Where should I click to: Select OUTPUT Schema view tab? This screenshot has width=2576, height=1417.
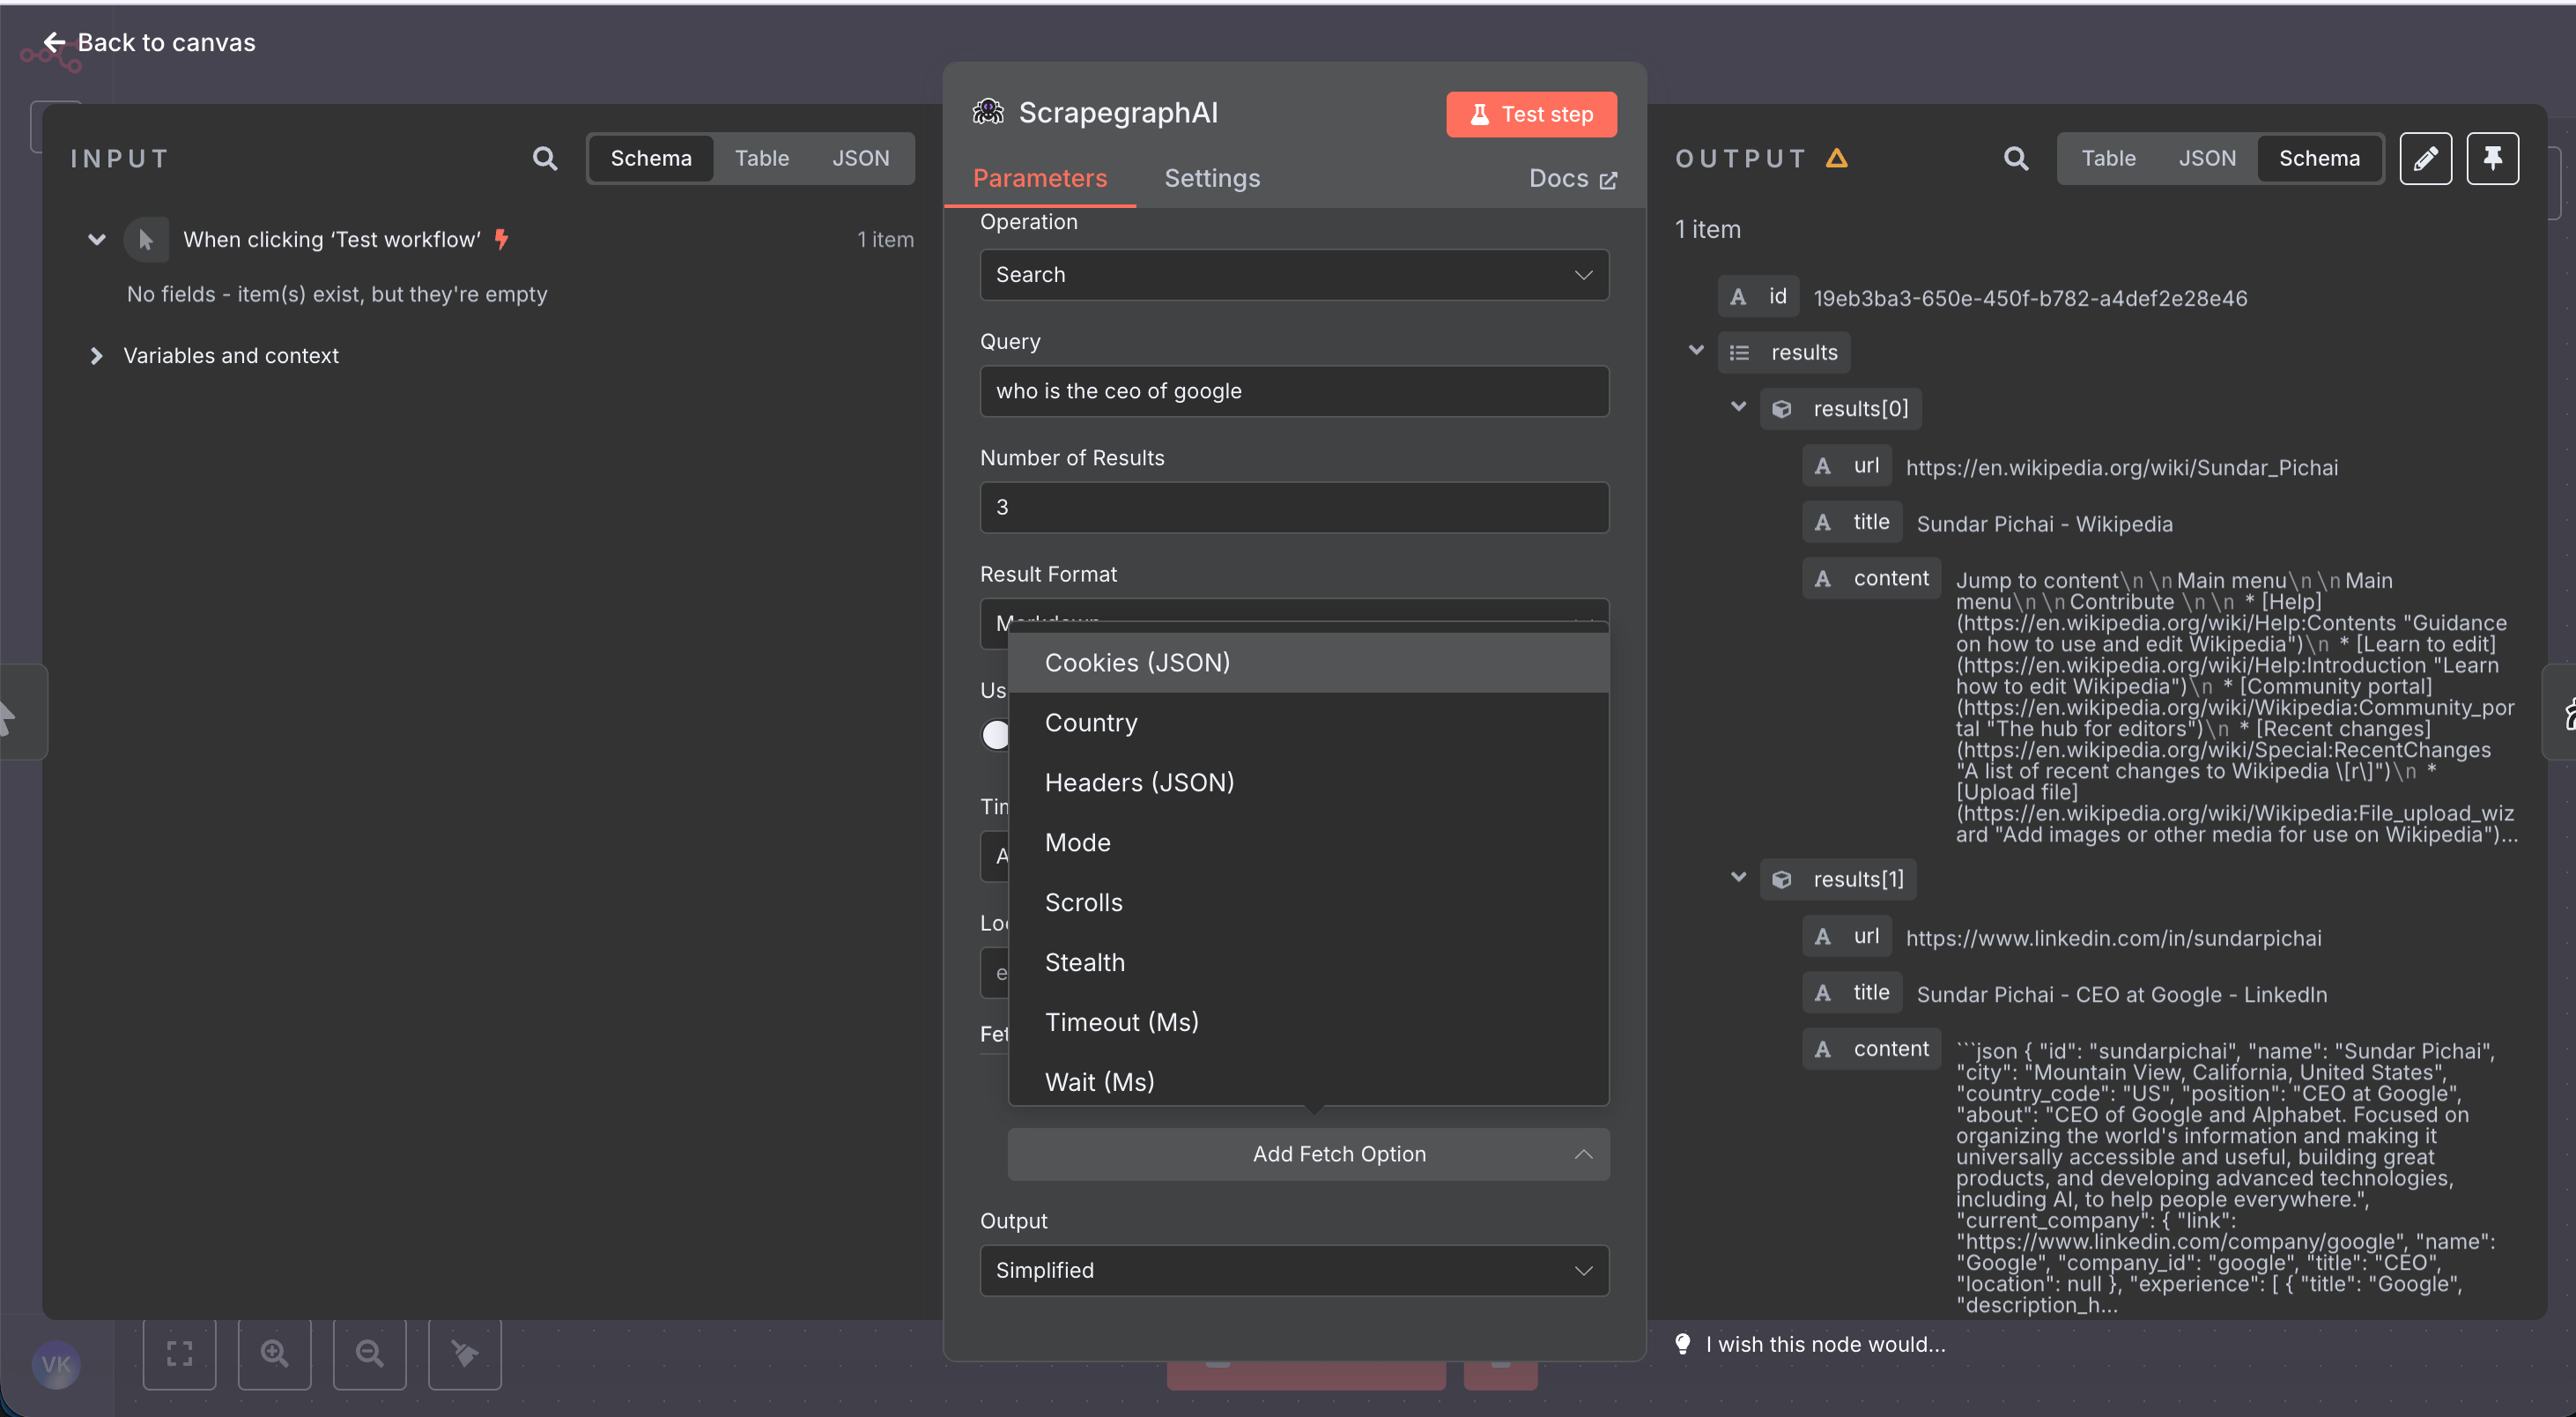(2319, 158)
